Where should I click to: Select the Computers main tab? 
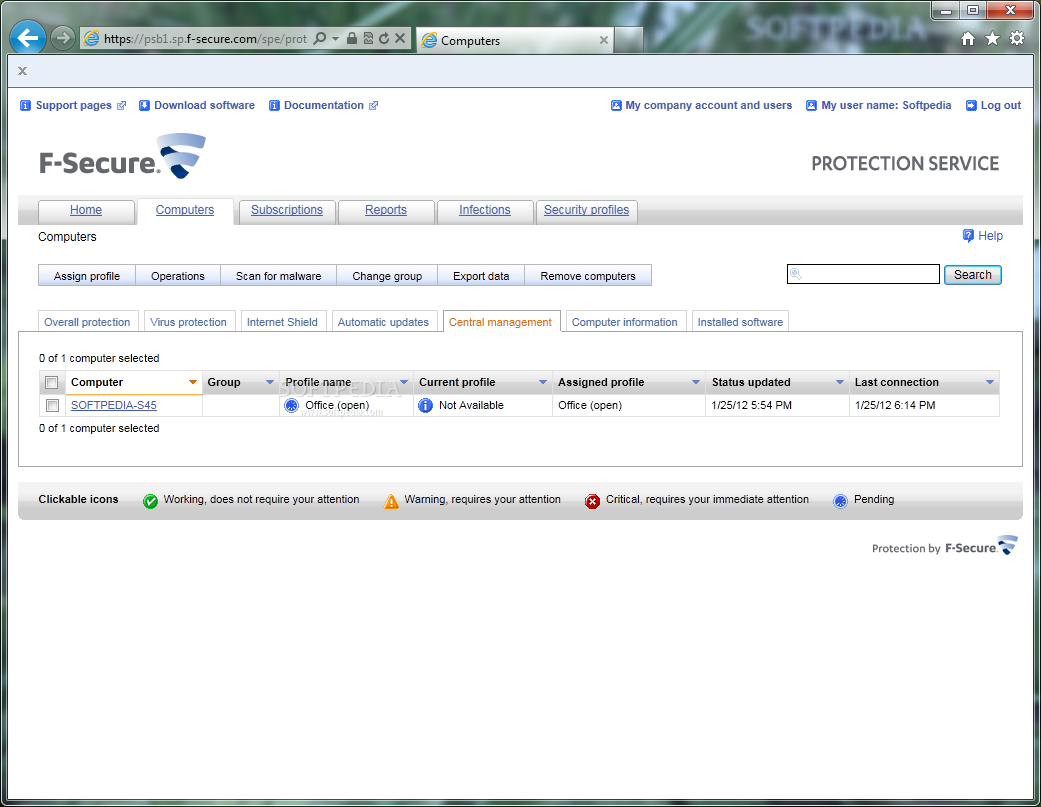[185, 210]
